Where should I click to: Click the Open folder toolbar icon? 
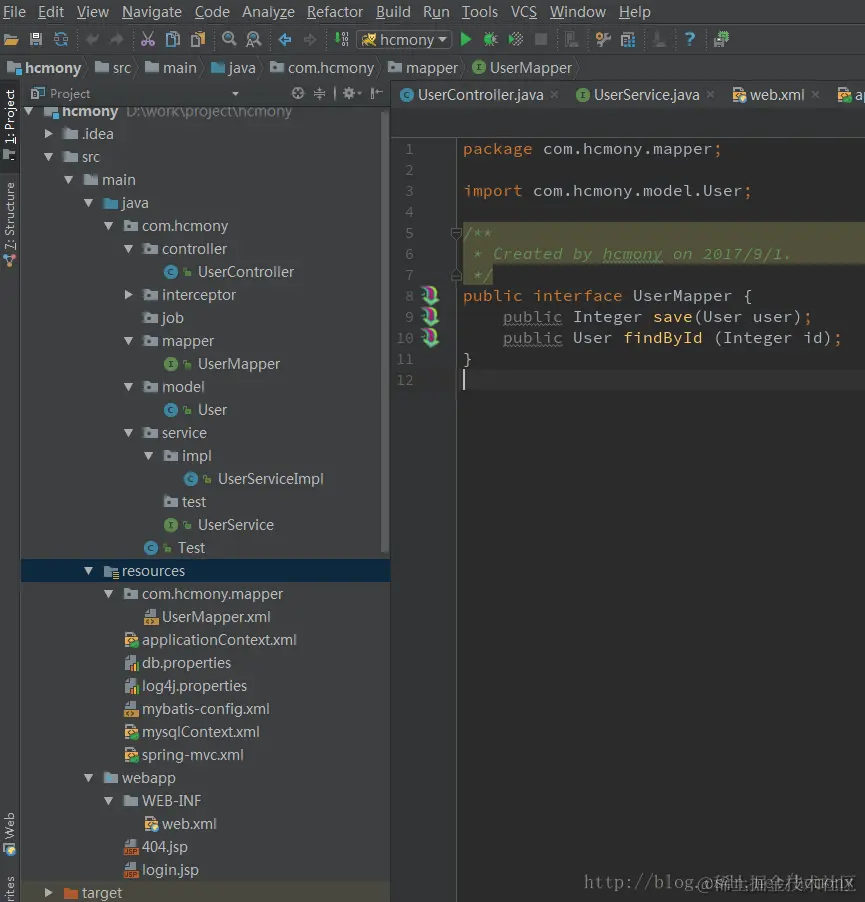point(11,40)
